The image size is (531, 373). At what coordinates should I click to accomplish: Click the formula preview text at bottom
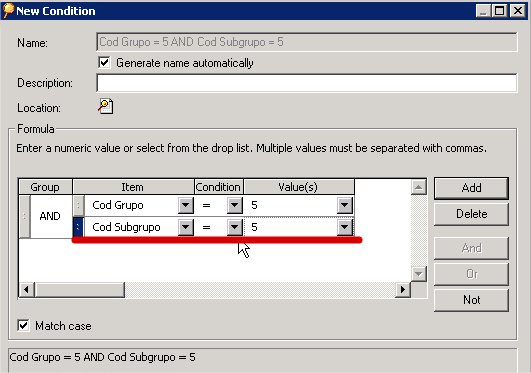[x=102, y=357]
